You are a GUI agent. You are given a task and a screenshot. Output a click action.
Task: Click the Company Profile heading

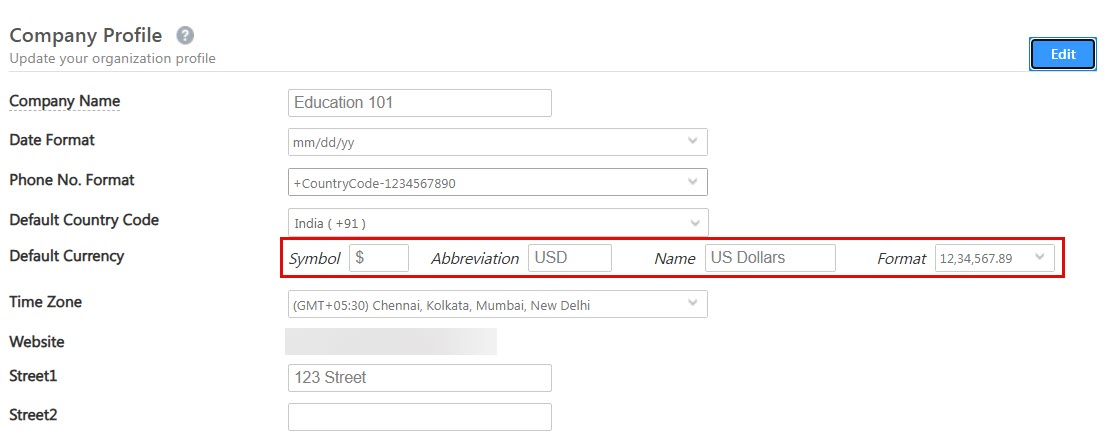point(86,35)
